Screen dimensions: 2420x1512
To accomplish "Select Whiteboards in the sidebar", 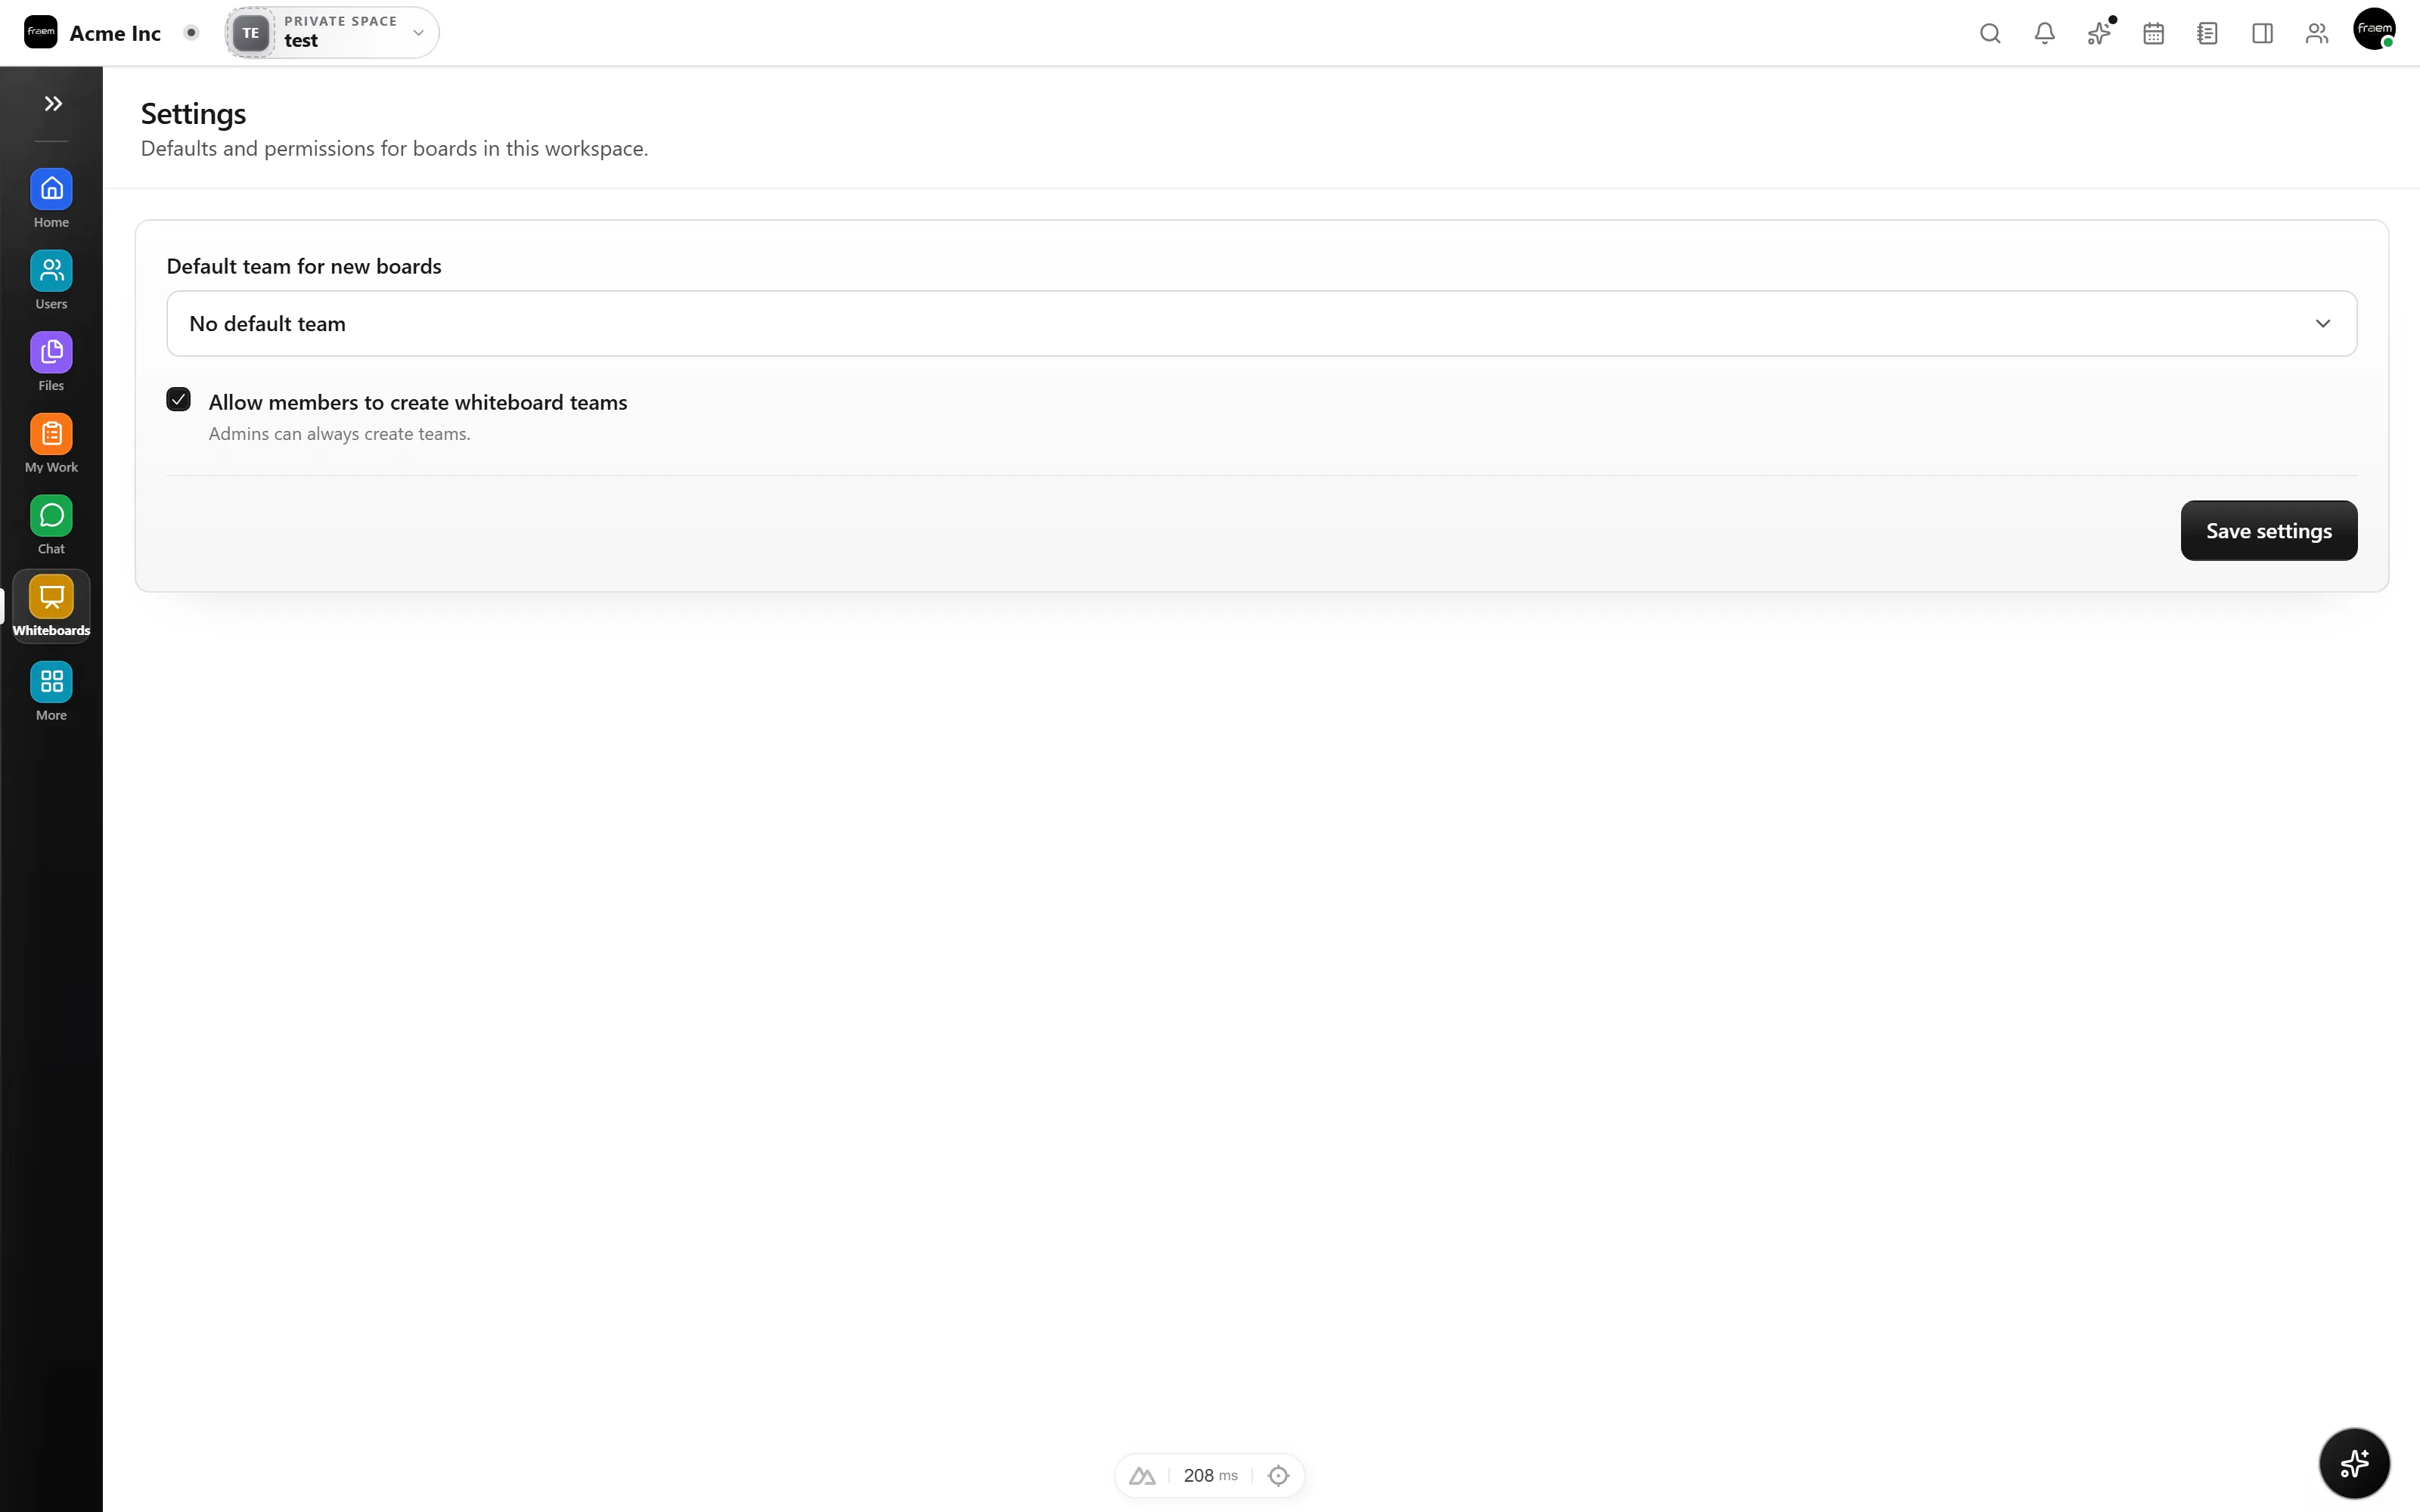I will [51, 606].
